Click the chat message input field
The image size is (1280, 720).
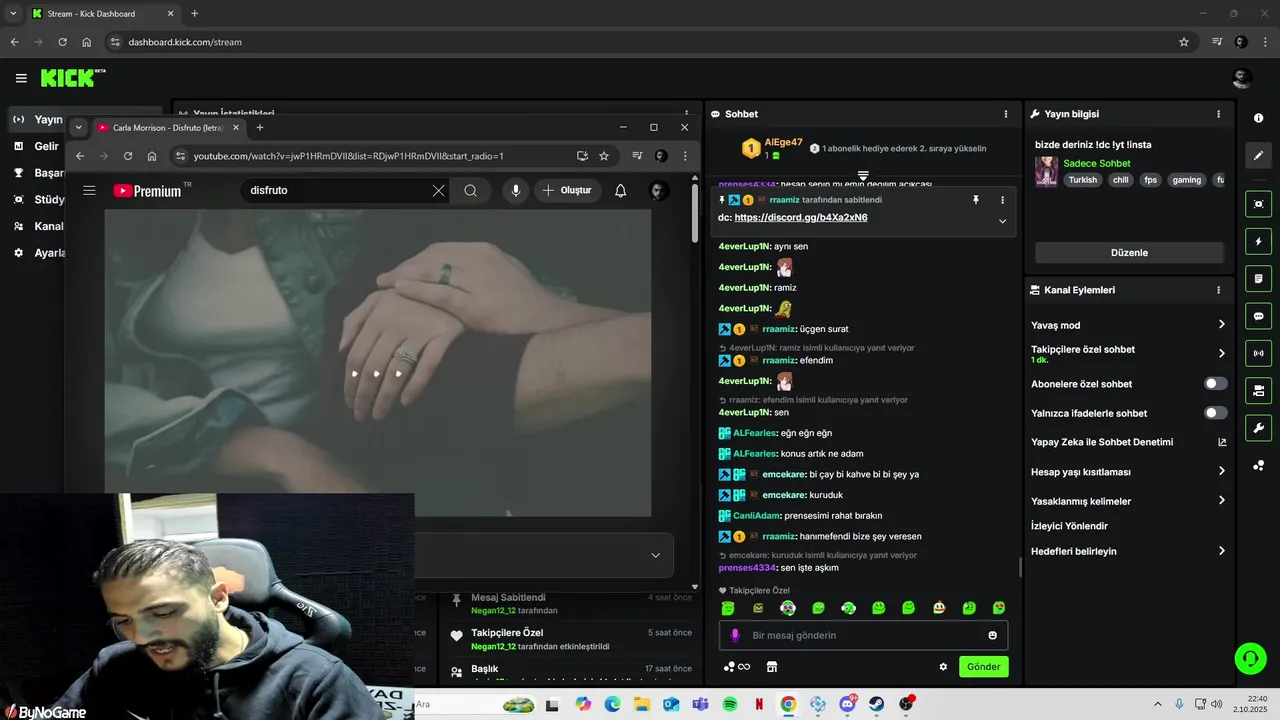(863, 635)
